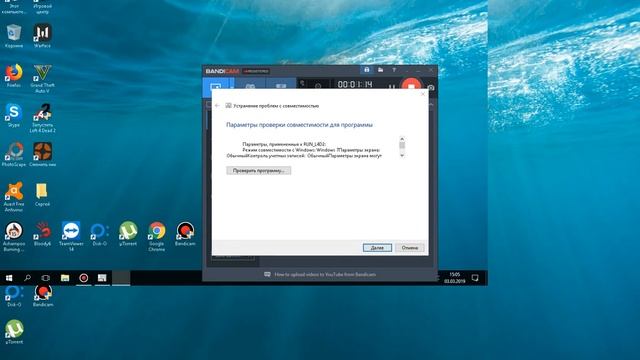Click the Отмена button
640x360 pixels.
pos(410,248)
